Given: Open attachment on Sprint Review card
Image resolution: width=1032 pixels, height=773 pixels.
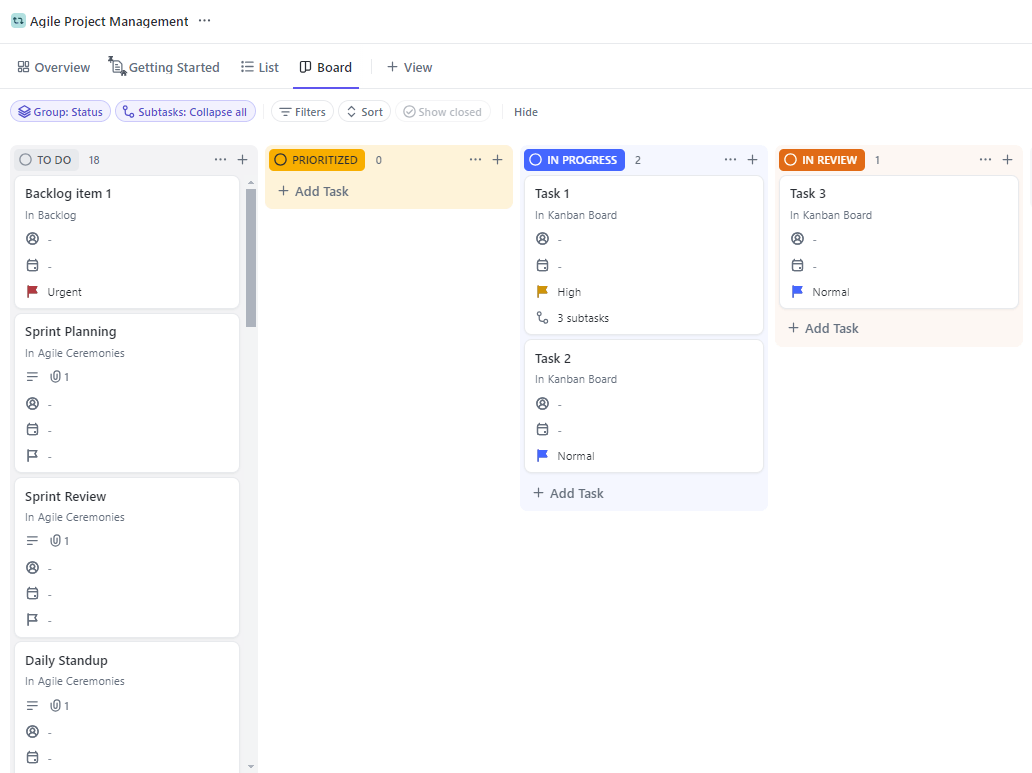Looking at the screenshot, I should 60,541.
